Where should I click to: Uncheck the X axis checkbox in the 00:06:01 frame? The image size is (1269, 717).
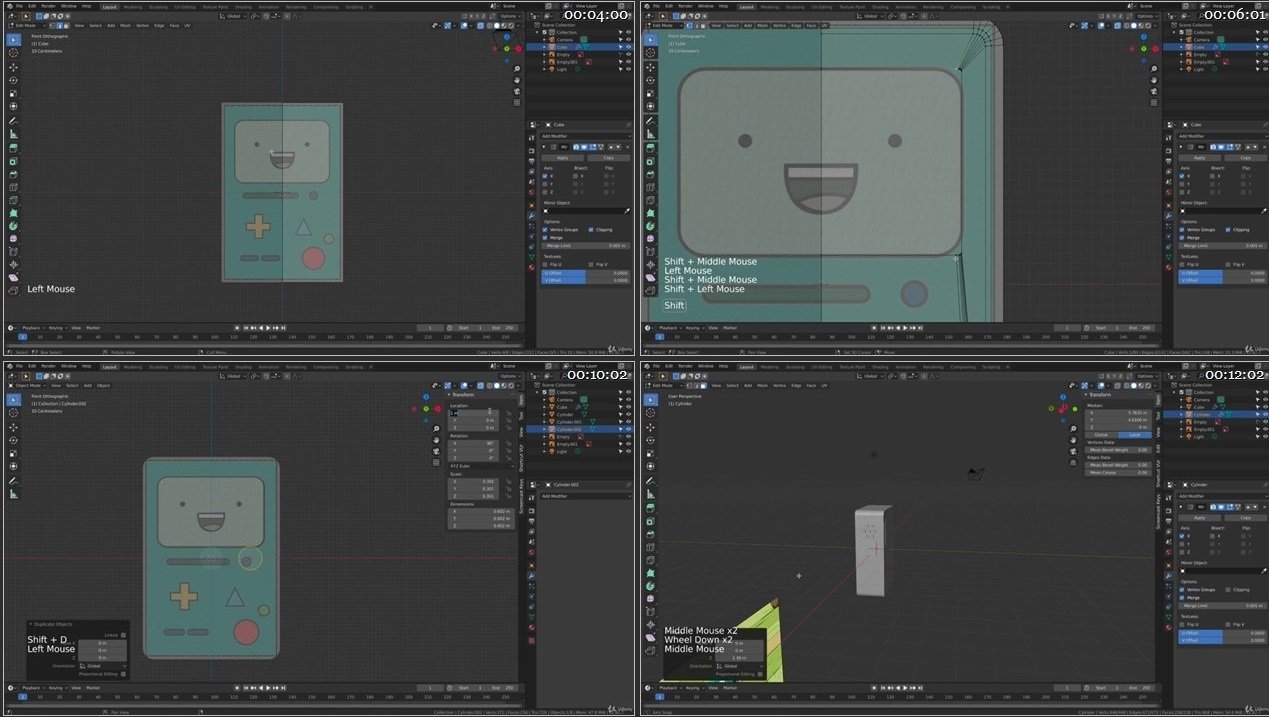point(1181,175)
